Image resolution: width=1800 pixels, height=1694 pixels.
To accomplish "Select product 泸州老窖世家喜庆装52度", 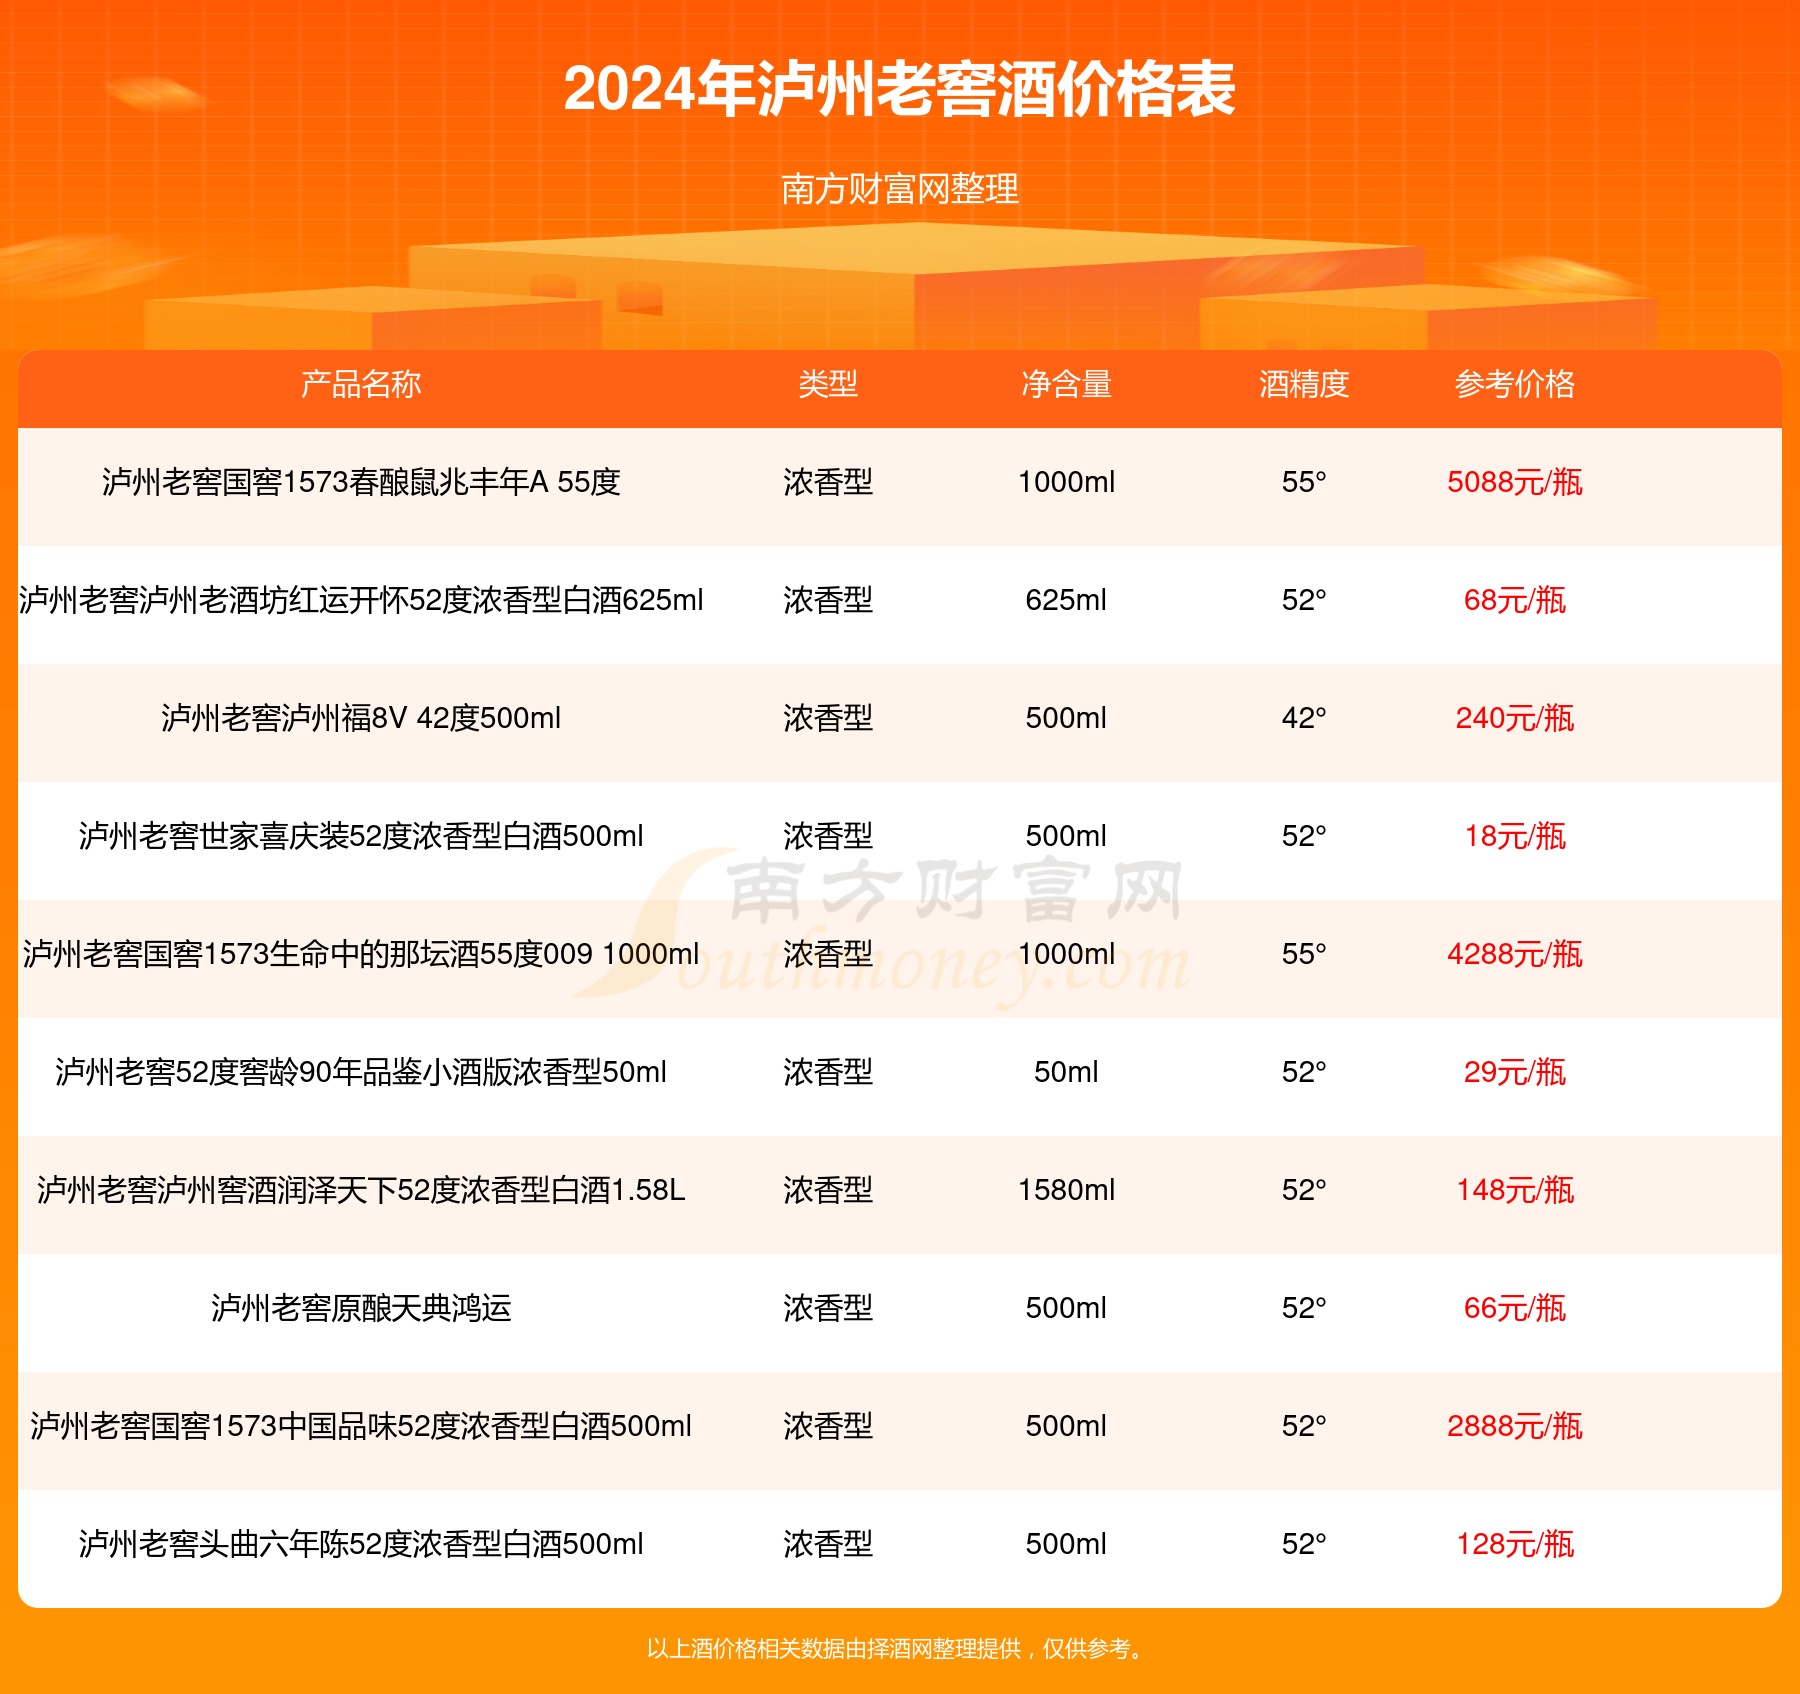I will click(361, 836).
